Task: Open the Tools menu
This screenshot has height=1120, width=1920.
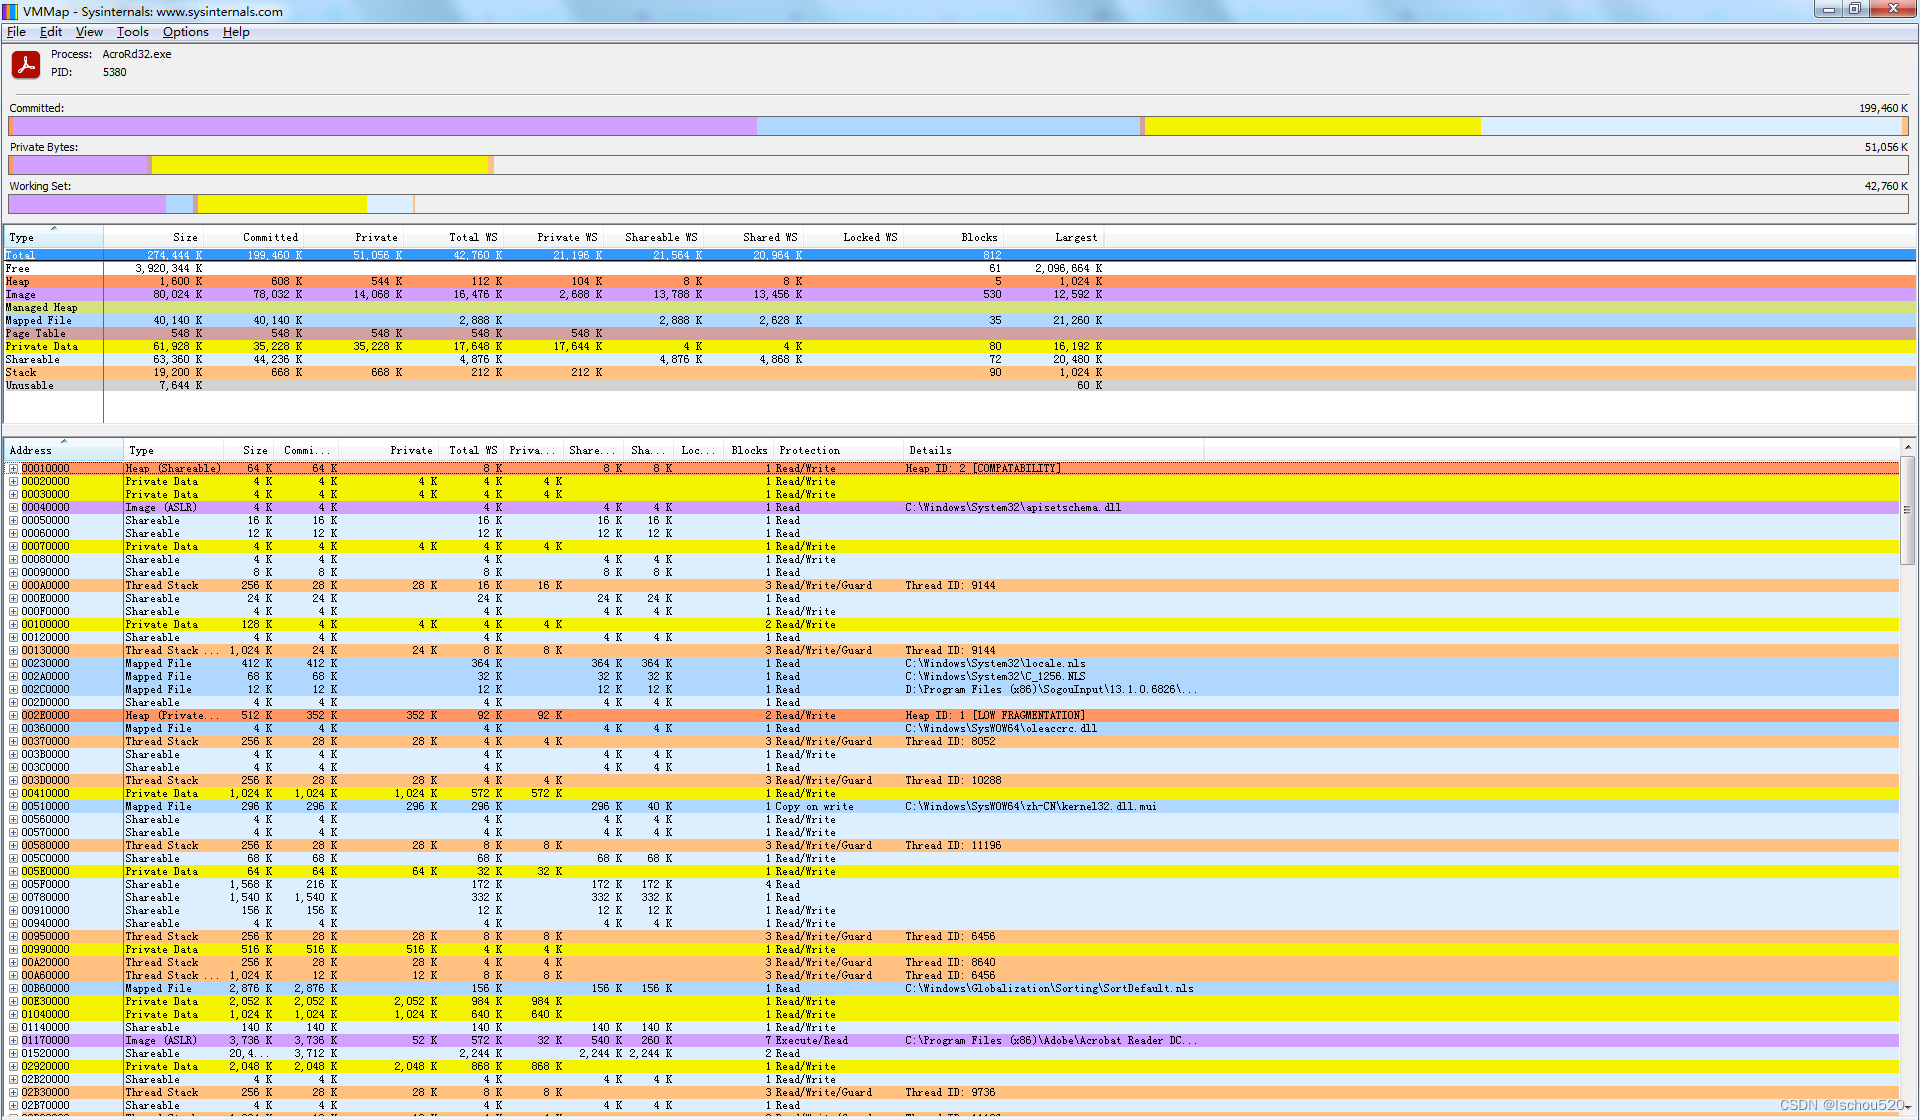Action: [x=132, y=32]
